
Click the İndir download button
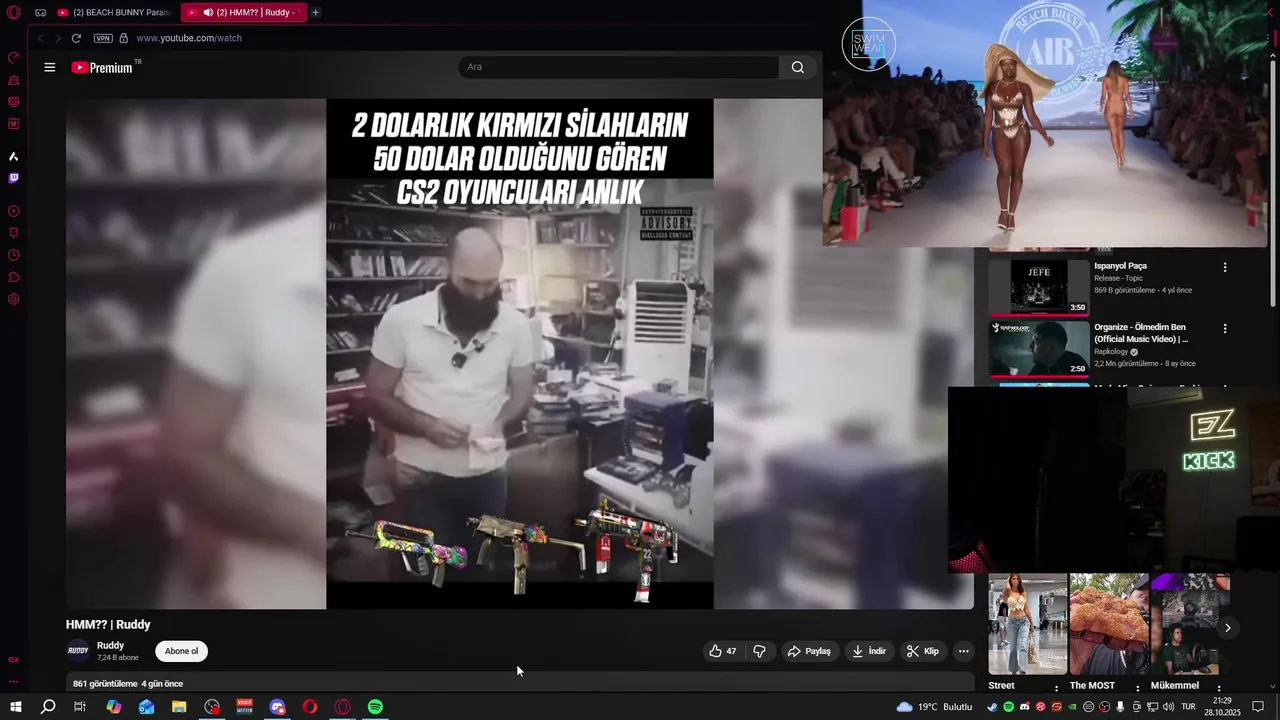coord(869,651)
